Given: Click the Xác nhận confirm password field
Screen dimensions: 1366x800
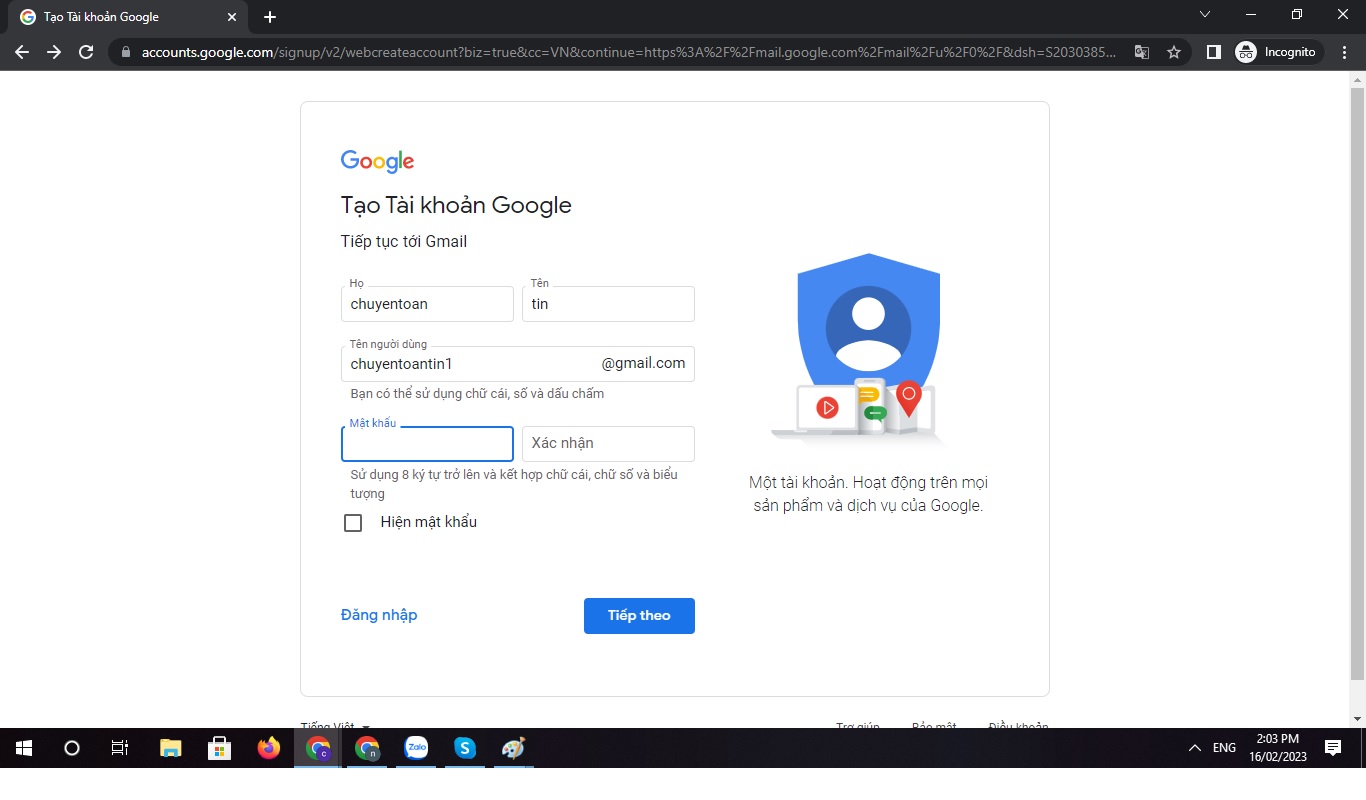Looking at the screenshot, I should (x=608, y=444).
